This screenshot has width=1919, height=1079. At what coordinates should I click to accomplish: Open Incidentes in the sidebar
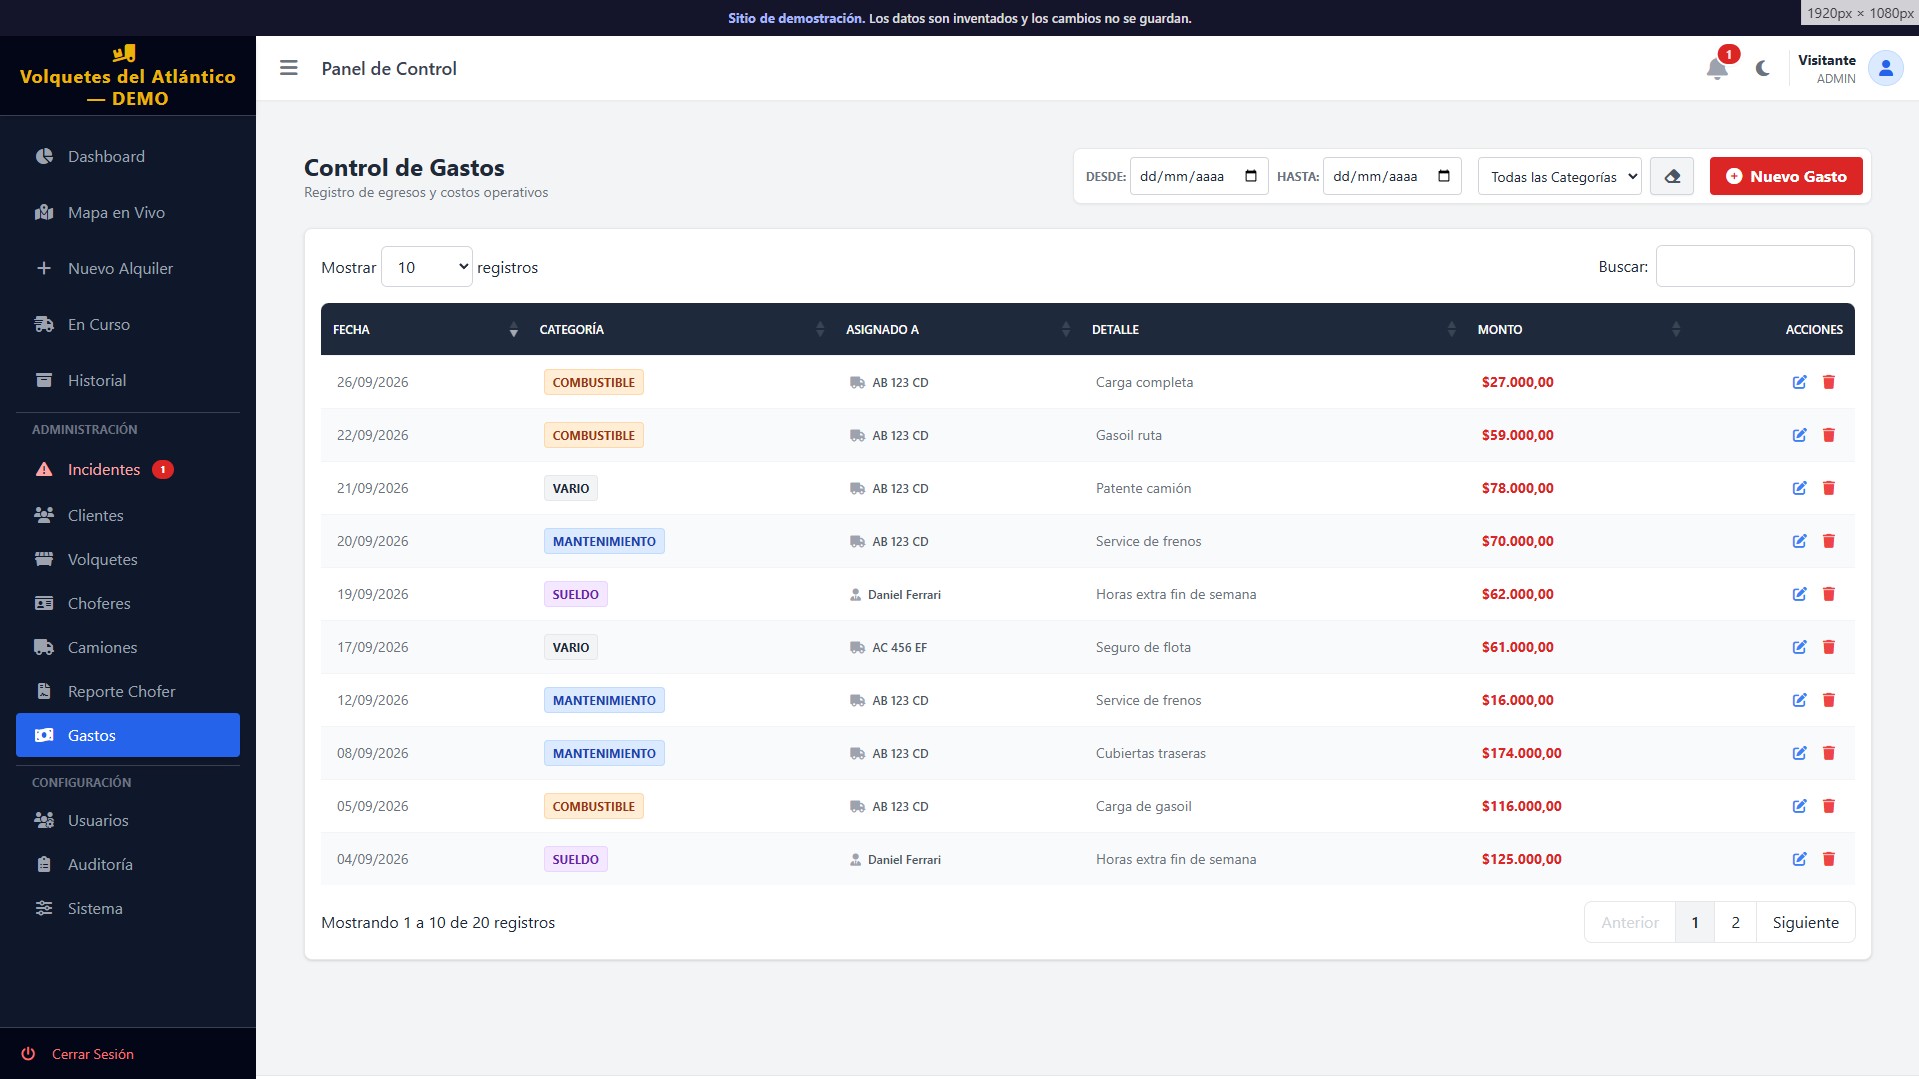tap(128, 469)
